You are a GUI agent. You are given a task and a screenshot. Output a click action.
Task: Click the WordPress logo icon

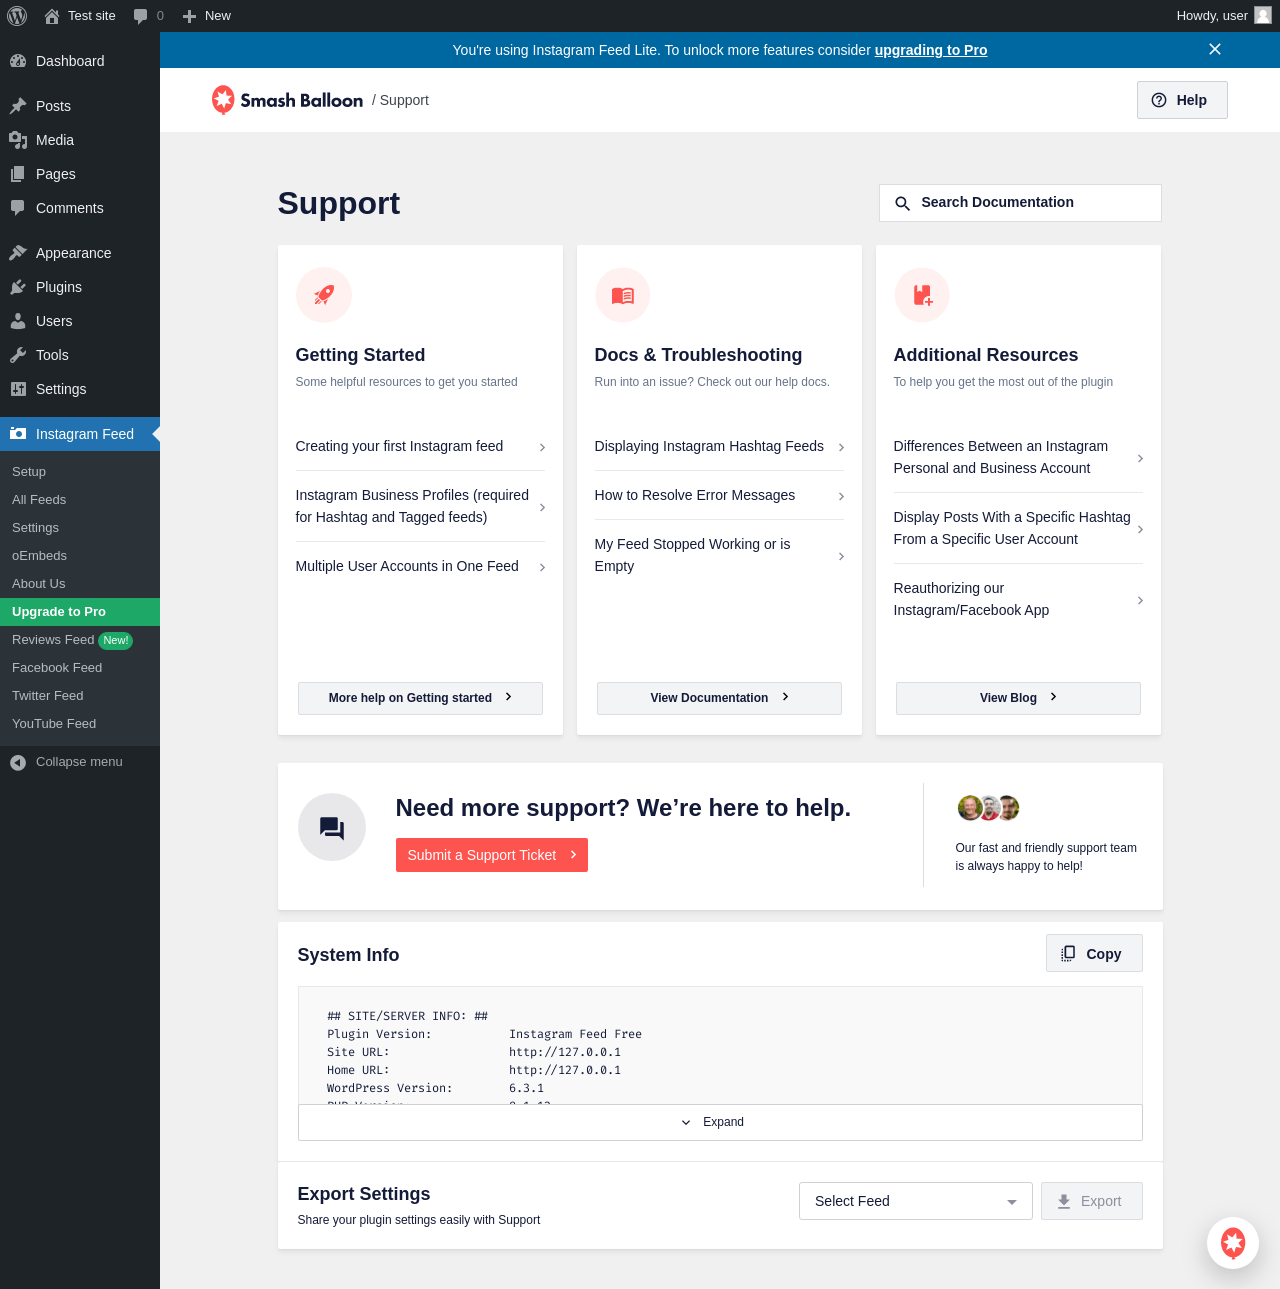tap(17, 16)
